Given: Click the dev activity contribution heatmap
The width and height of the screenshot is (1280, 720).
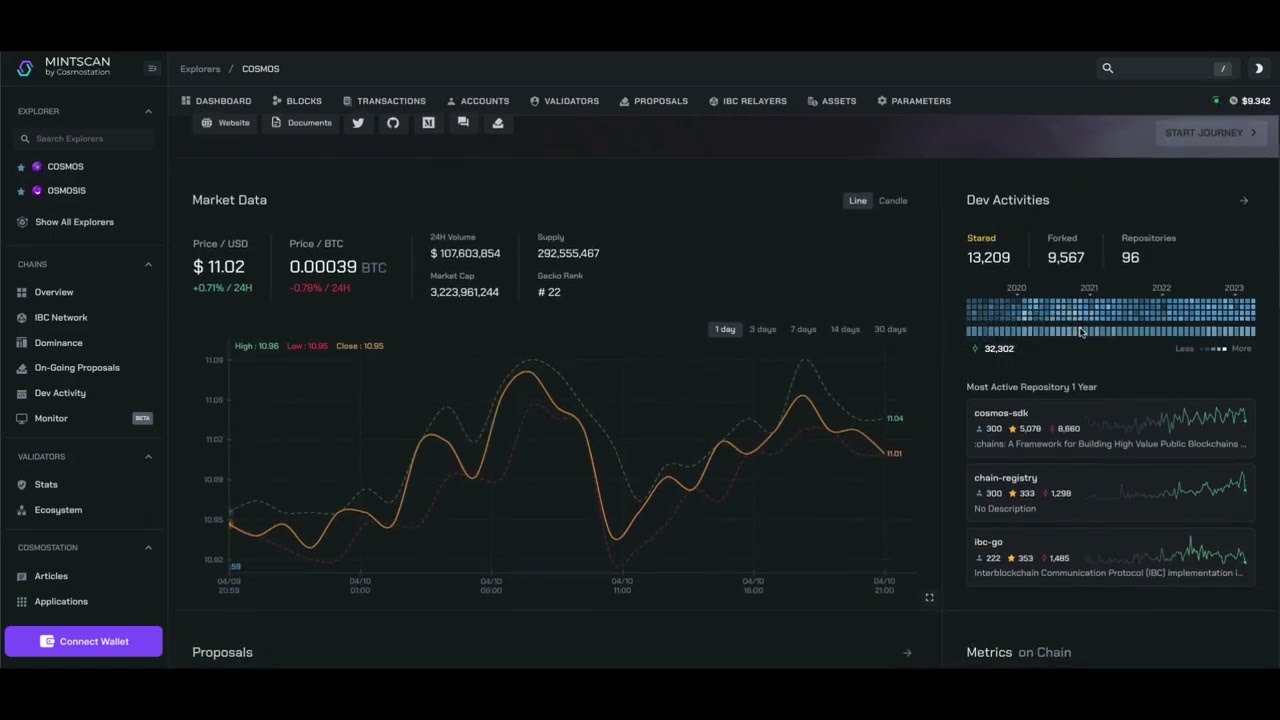Looking at the screenshot, I should (1110, 317).
